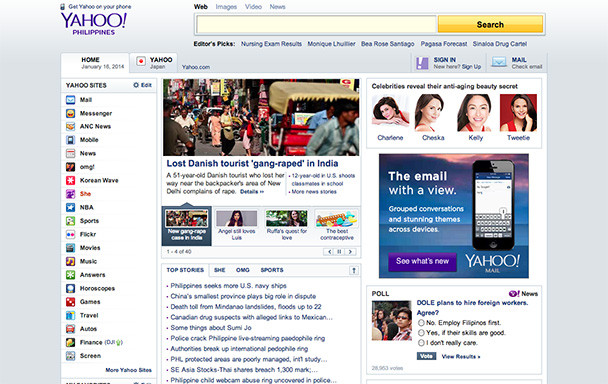Screen dimensions: 608x384
Task: Open the Sports icon
Action: pyautogui.click(x=70, y=221)
